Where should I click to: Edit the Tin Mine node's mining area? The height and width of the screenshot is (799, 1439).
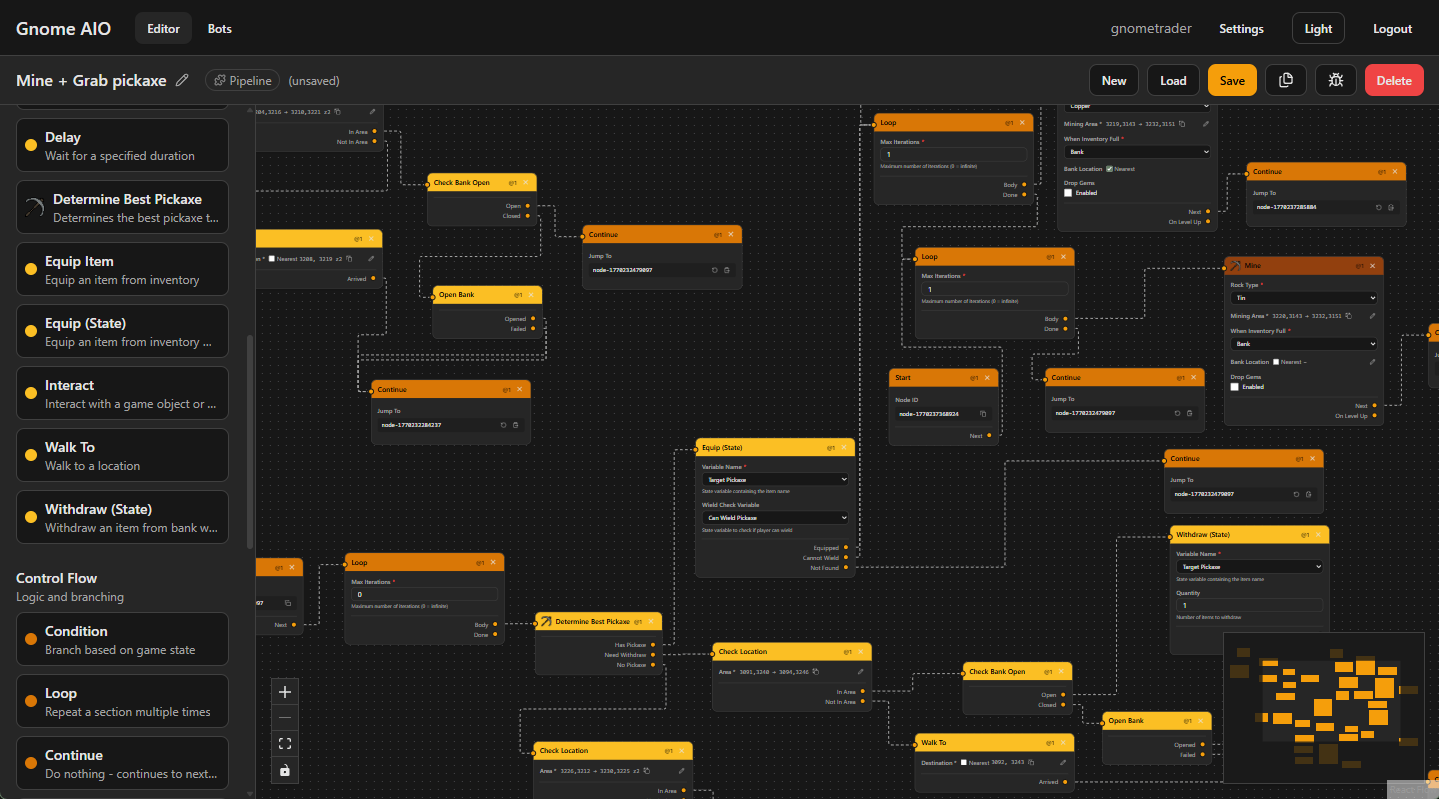click(1372, 316)
